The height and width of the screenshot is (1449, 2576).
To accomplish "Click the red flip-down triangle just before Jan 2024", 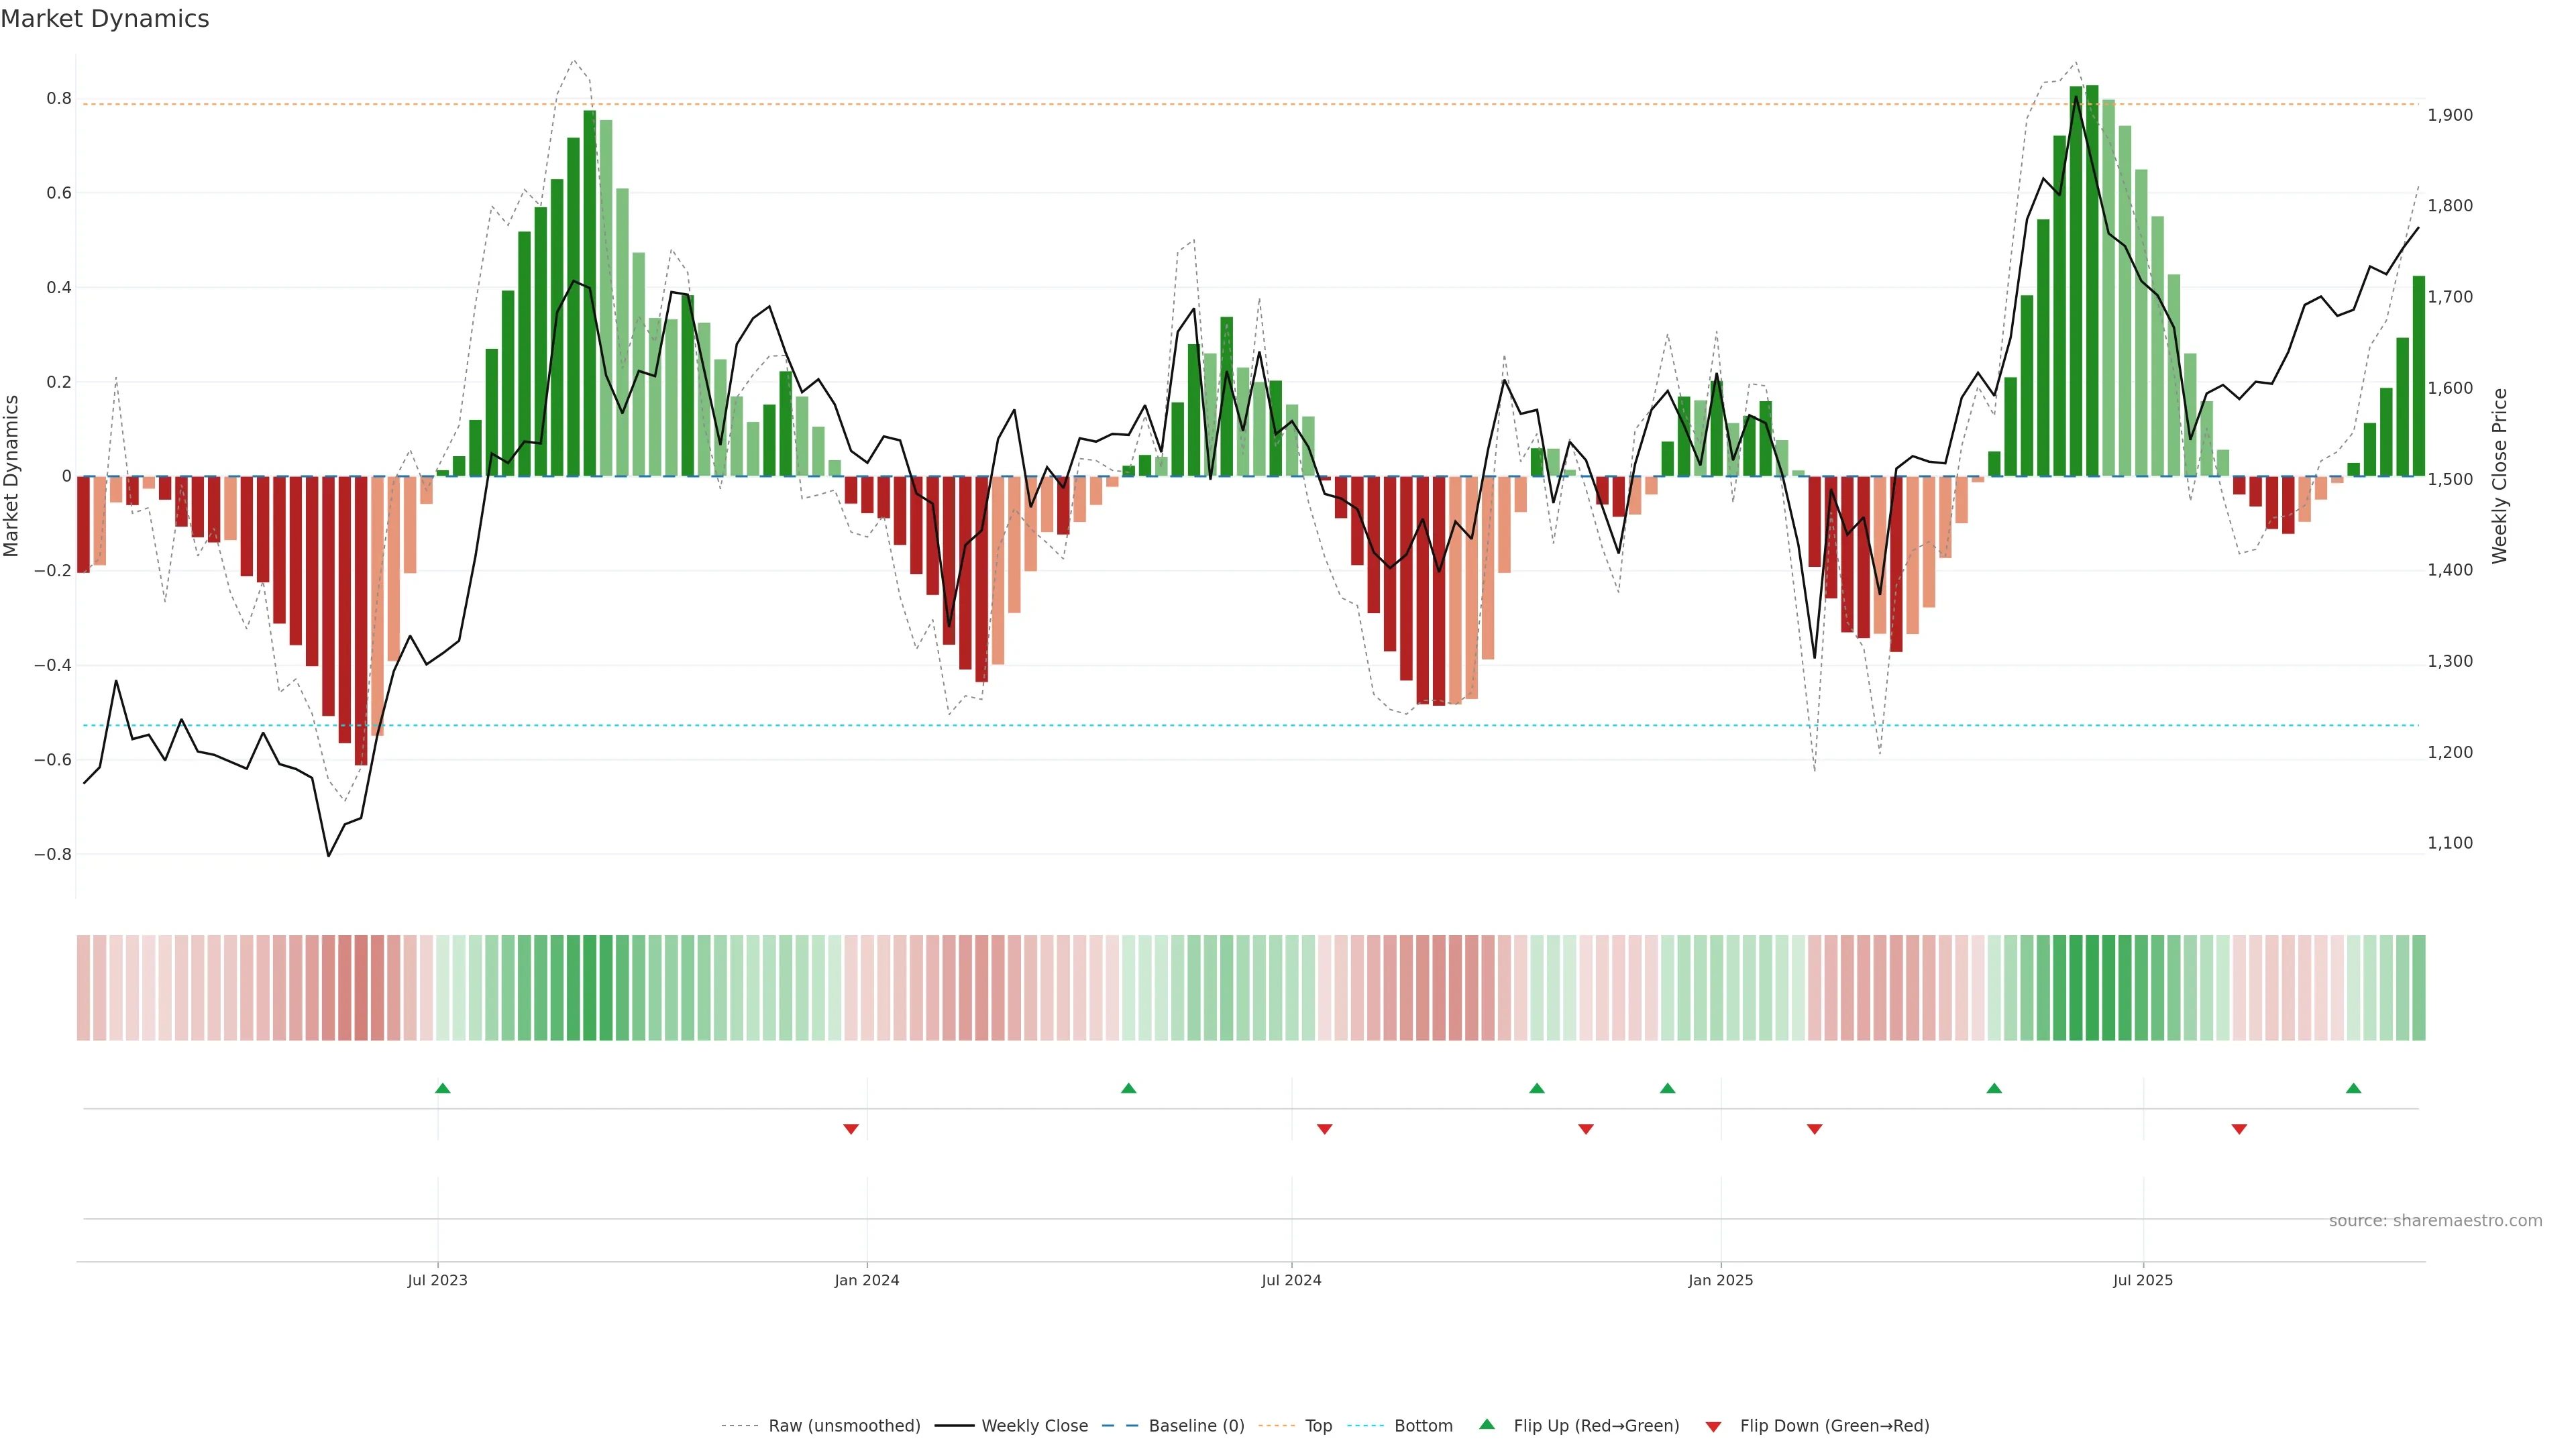I will click(851, 1129).
